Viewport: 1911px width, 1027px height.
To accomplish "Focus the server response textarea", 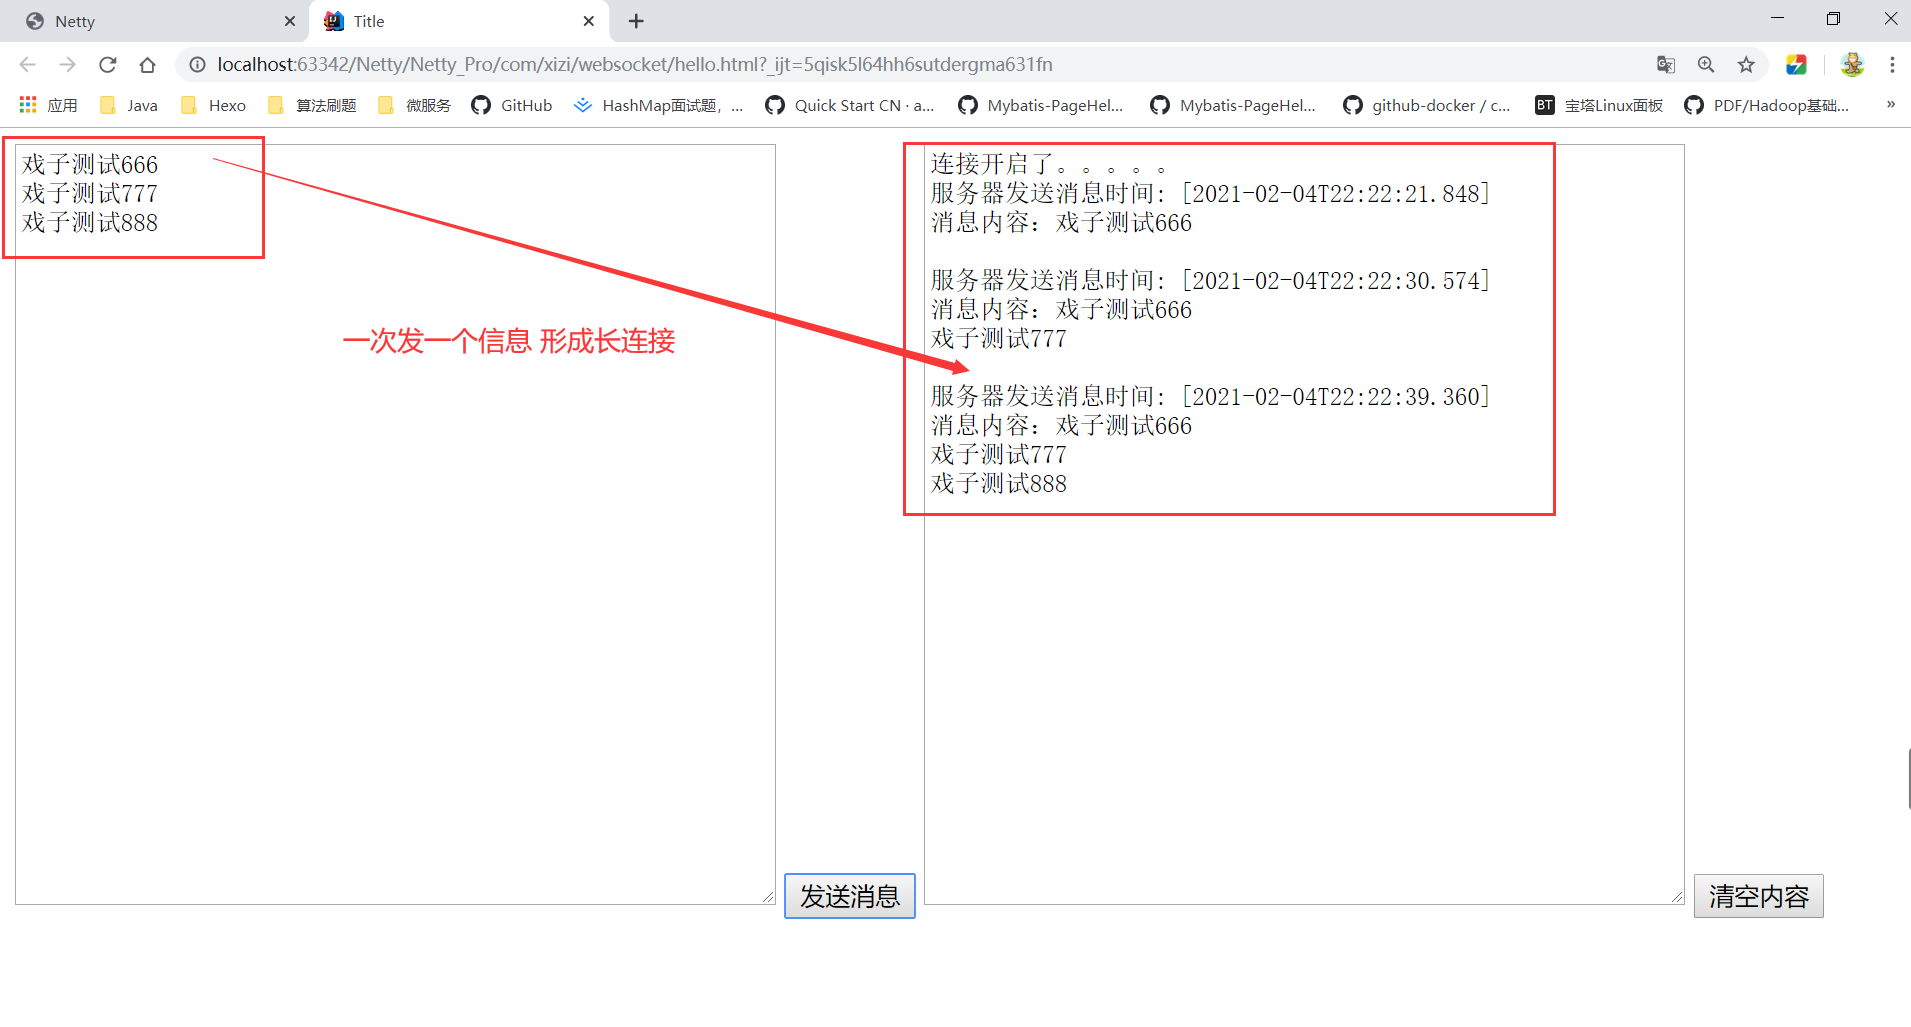I will (x=1304, y=524).
